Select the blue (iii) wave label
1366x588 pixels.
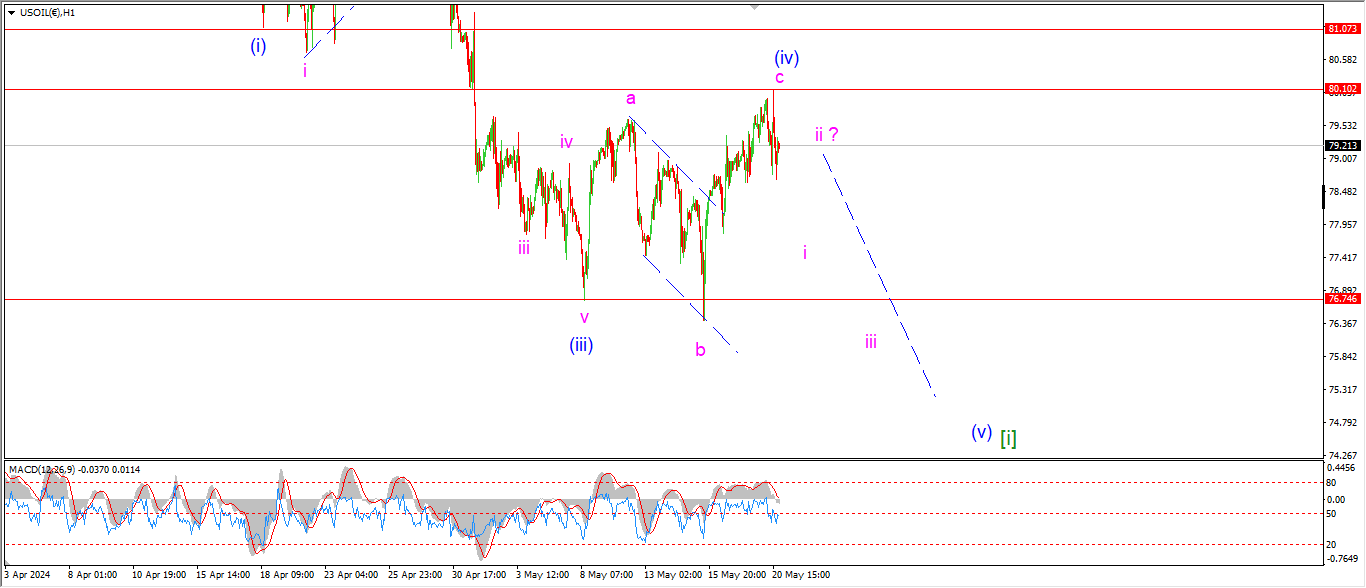[x=582, y=345]
